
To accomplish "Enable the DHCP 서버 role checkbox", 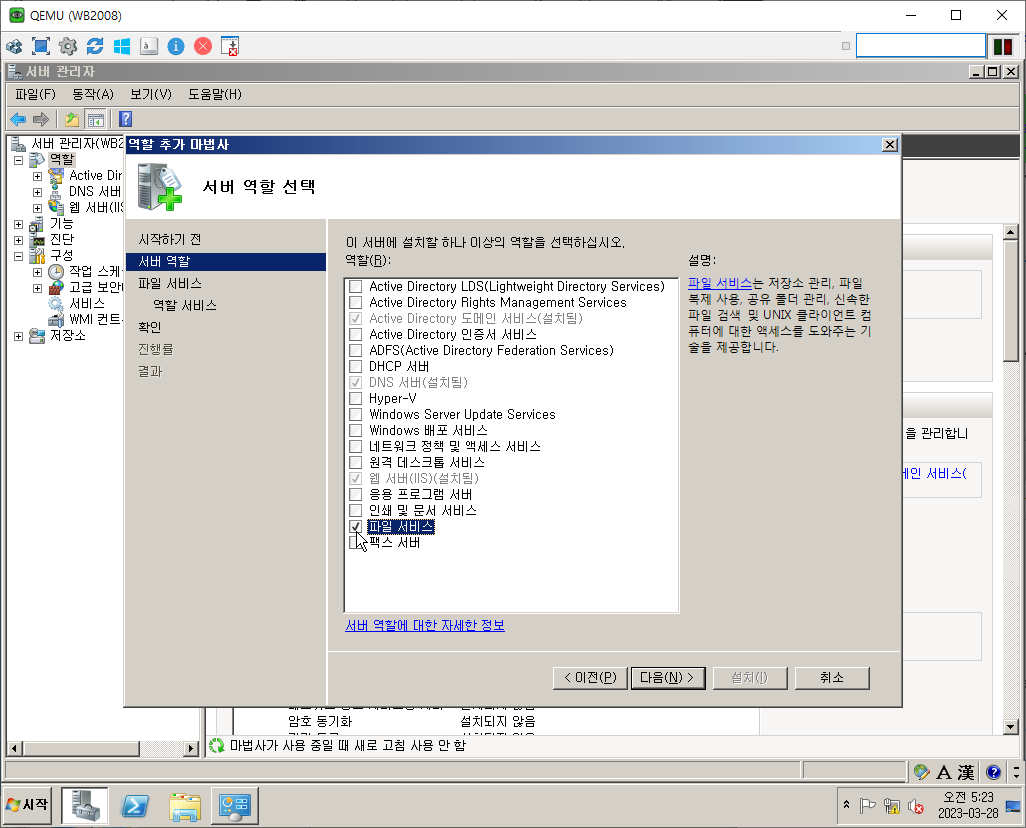I will pos(355,367).
